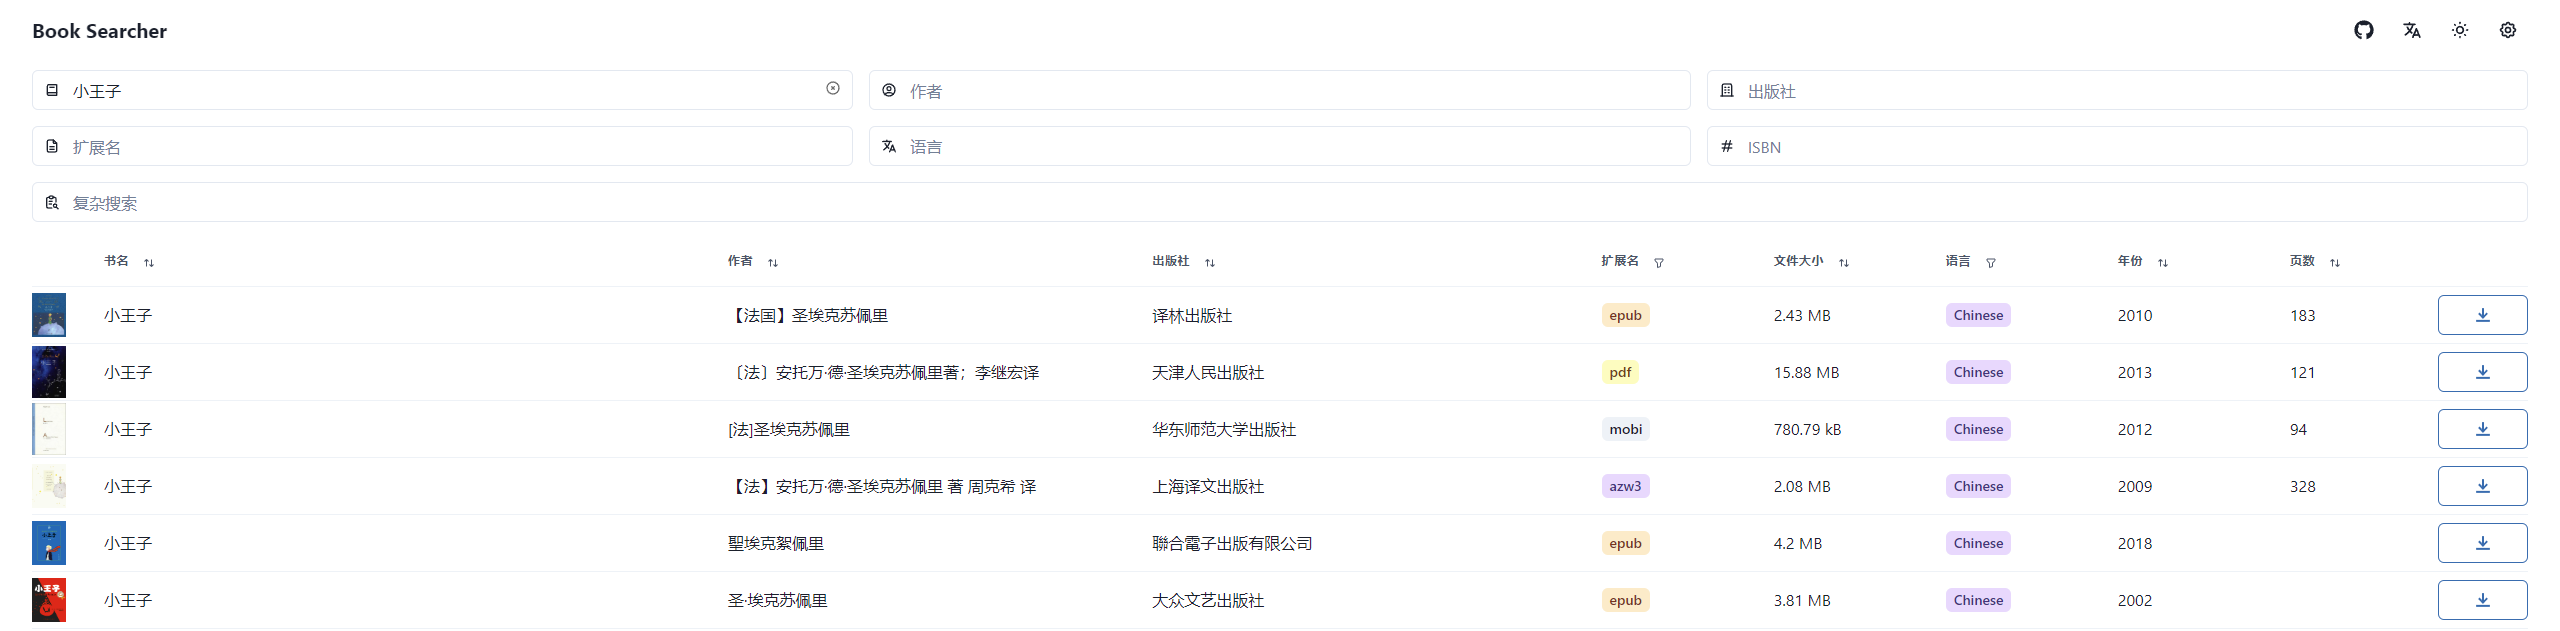Sort by 页数 column arrows
Image resolution: width=2560 pixels, height=631 pixels.
(2335, 263)
